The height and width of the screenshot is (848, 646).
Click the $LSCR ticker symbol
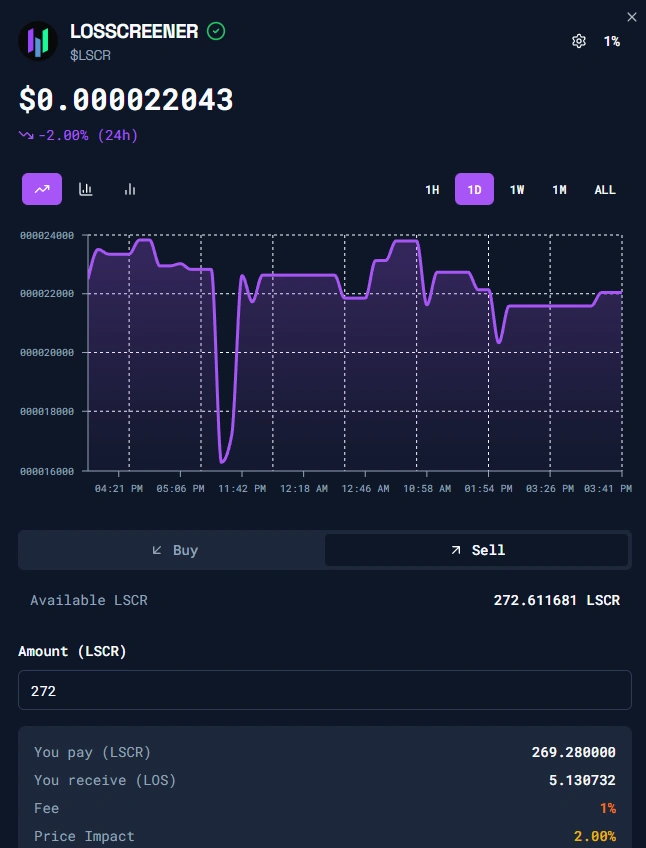pyautogui.click(x=90, y=55)
